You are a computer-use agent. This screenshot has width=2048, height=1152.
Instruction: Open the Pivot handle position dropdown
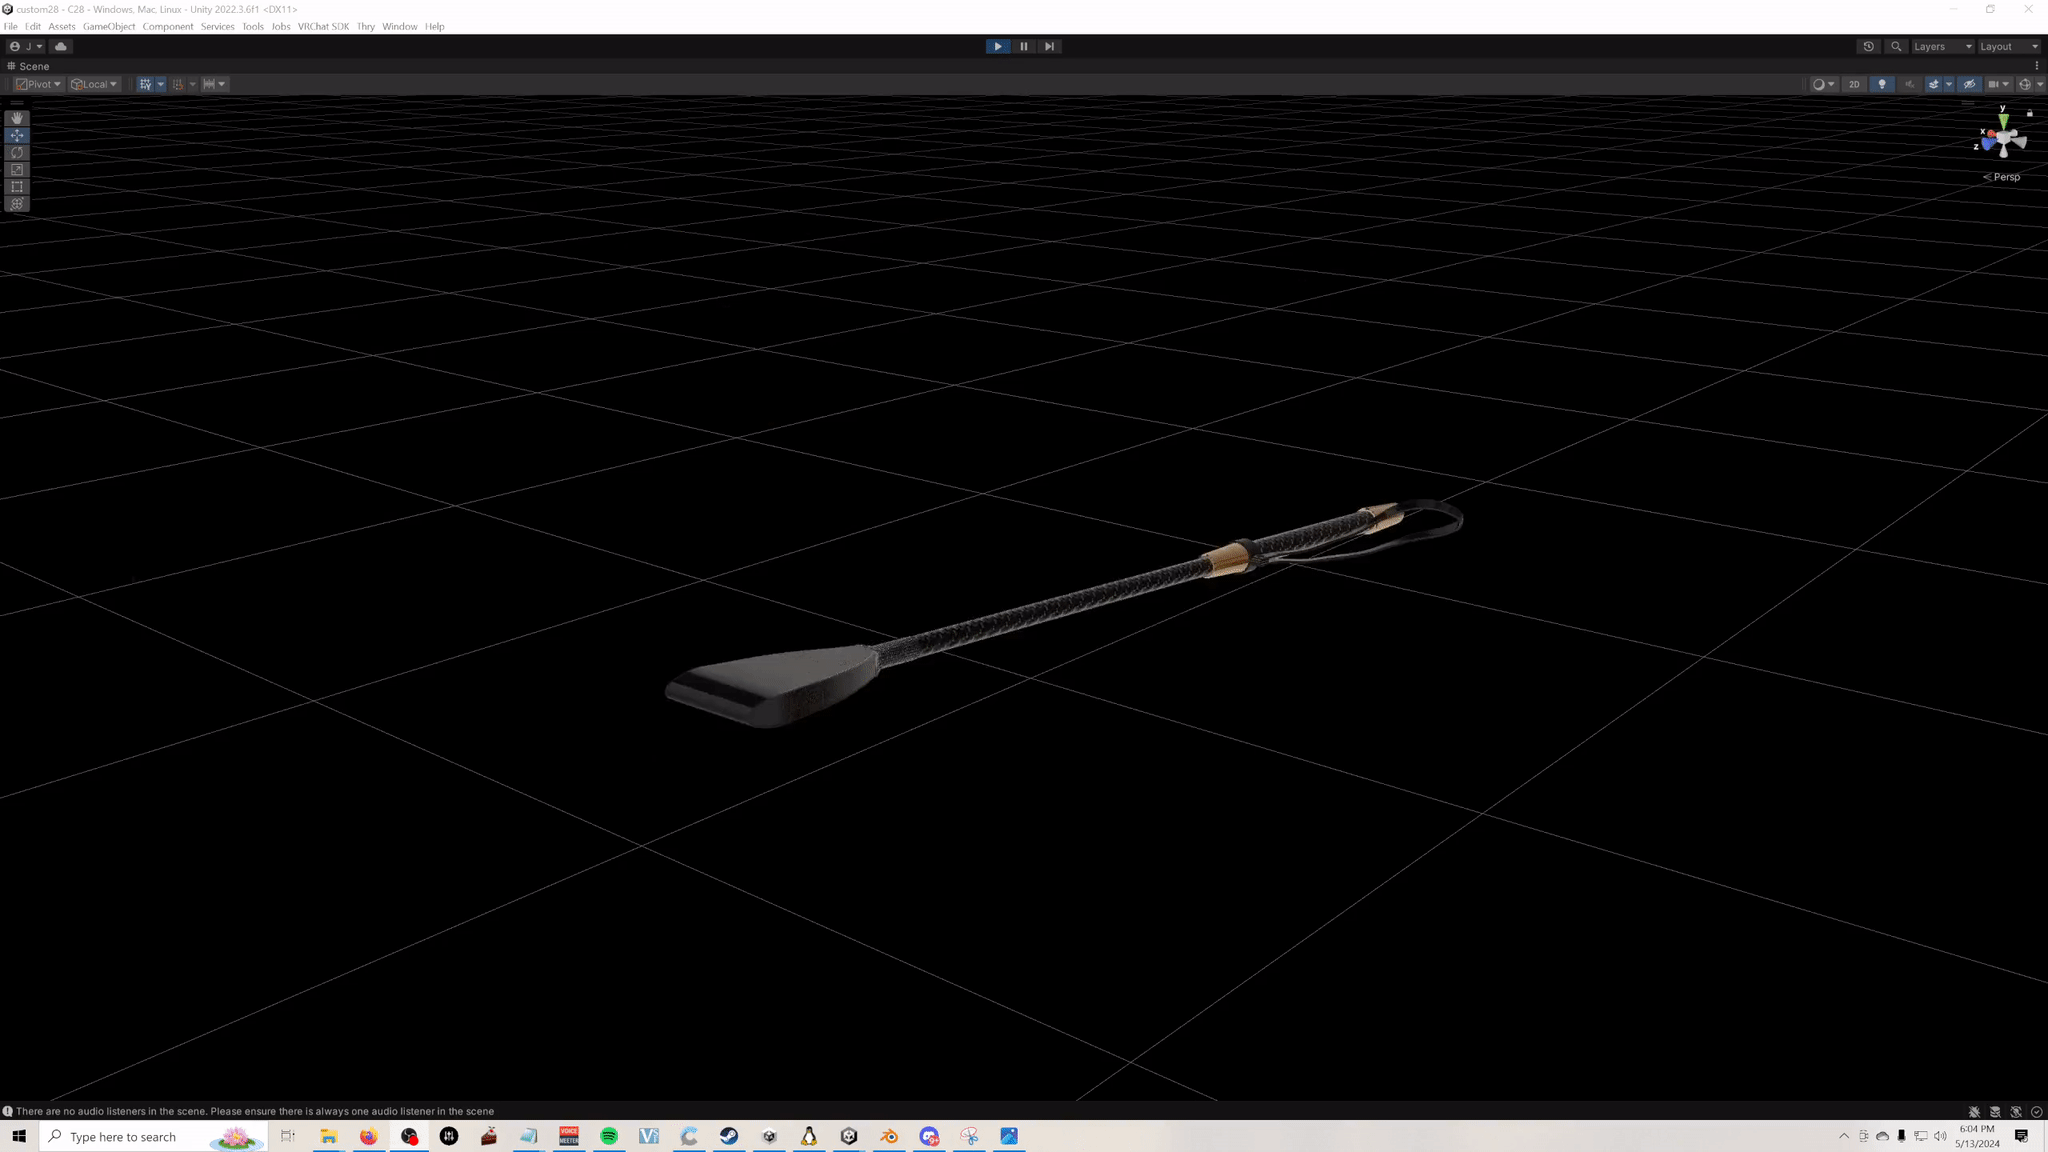(x=39, y=84)
